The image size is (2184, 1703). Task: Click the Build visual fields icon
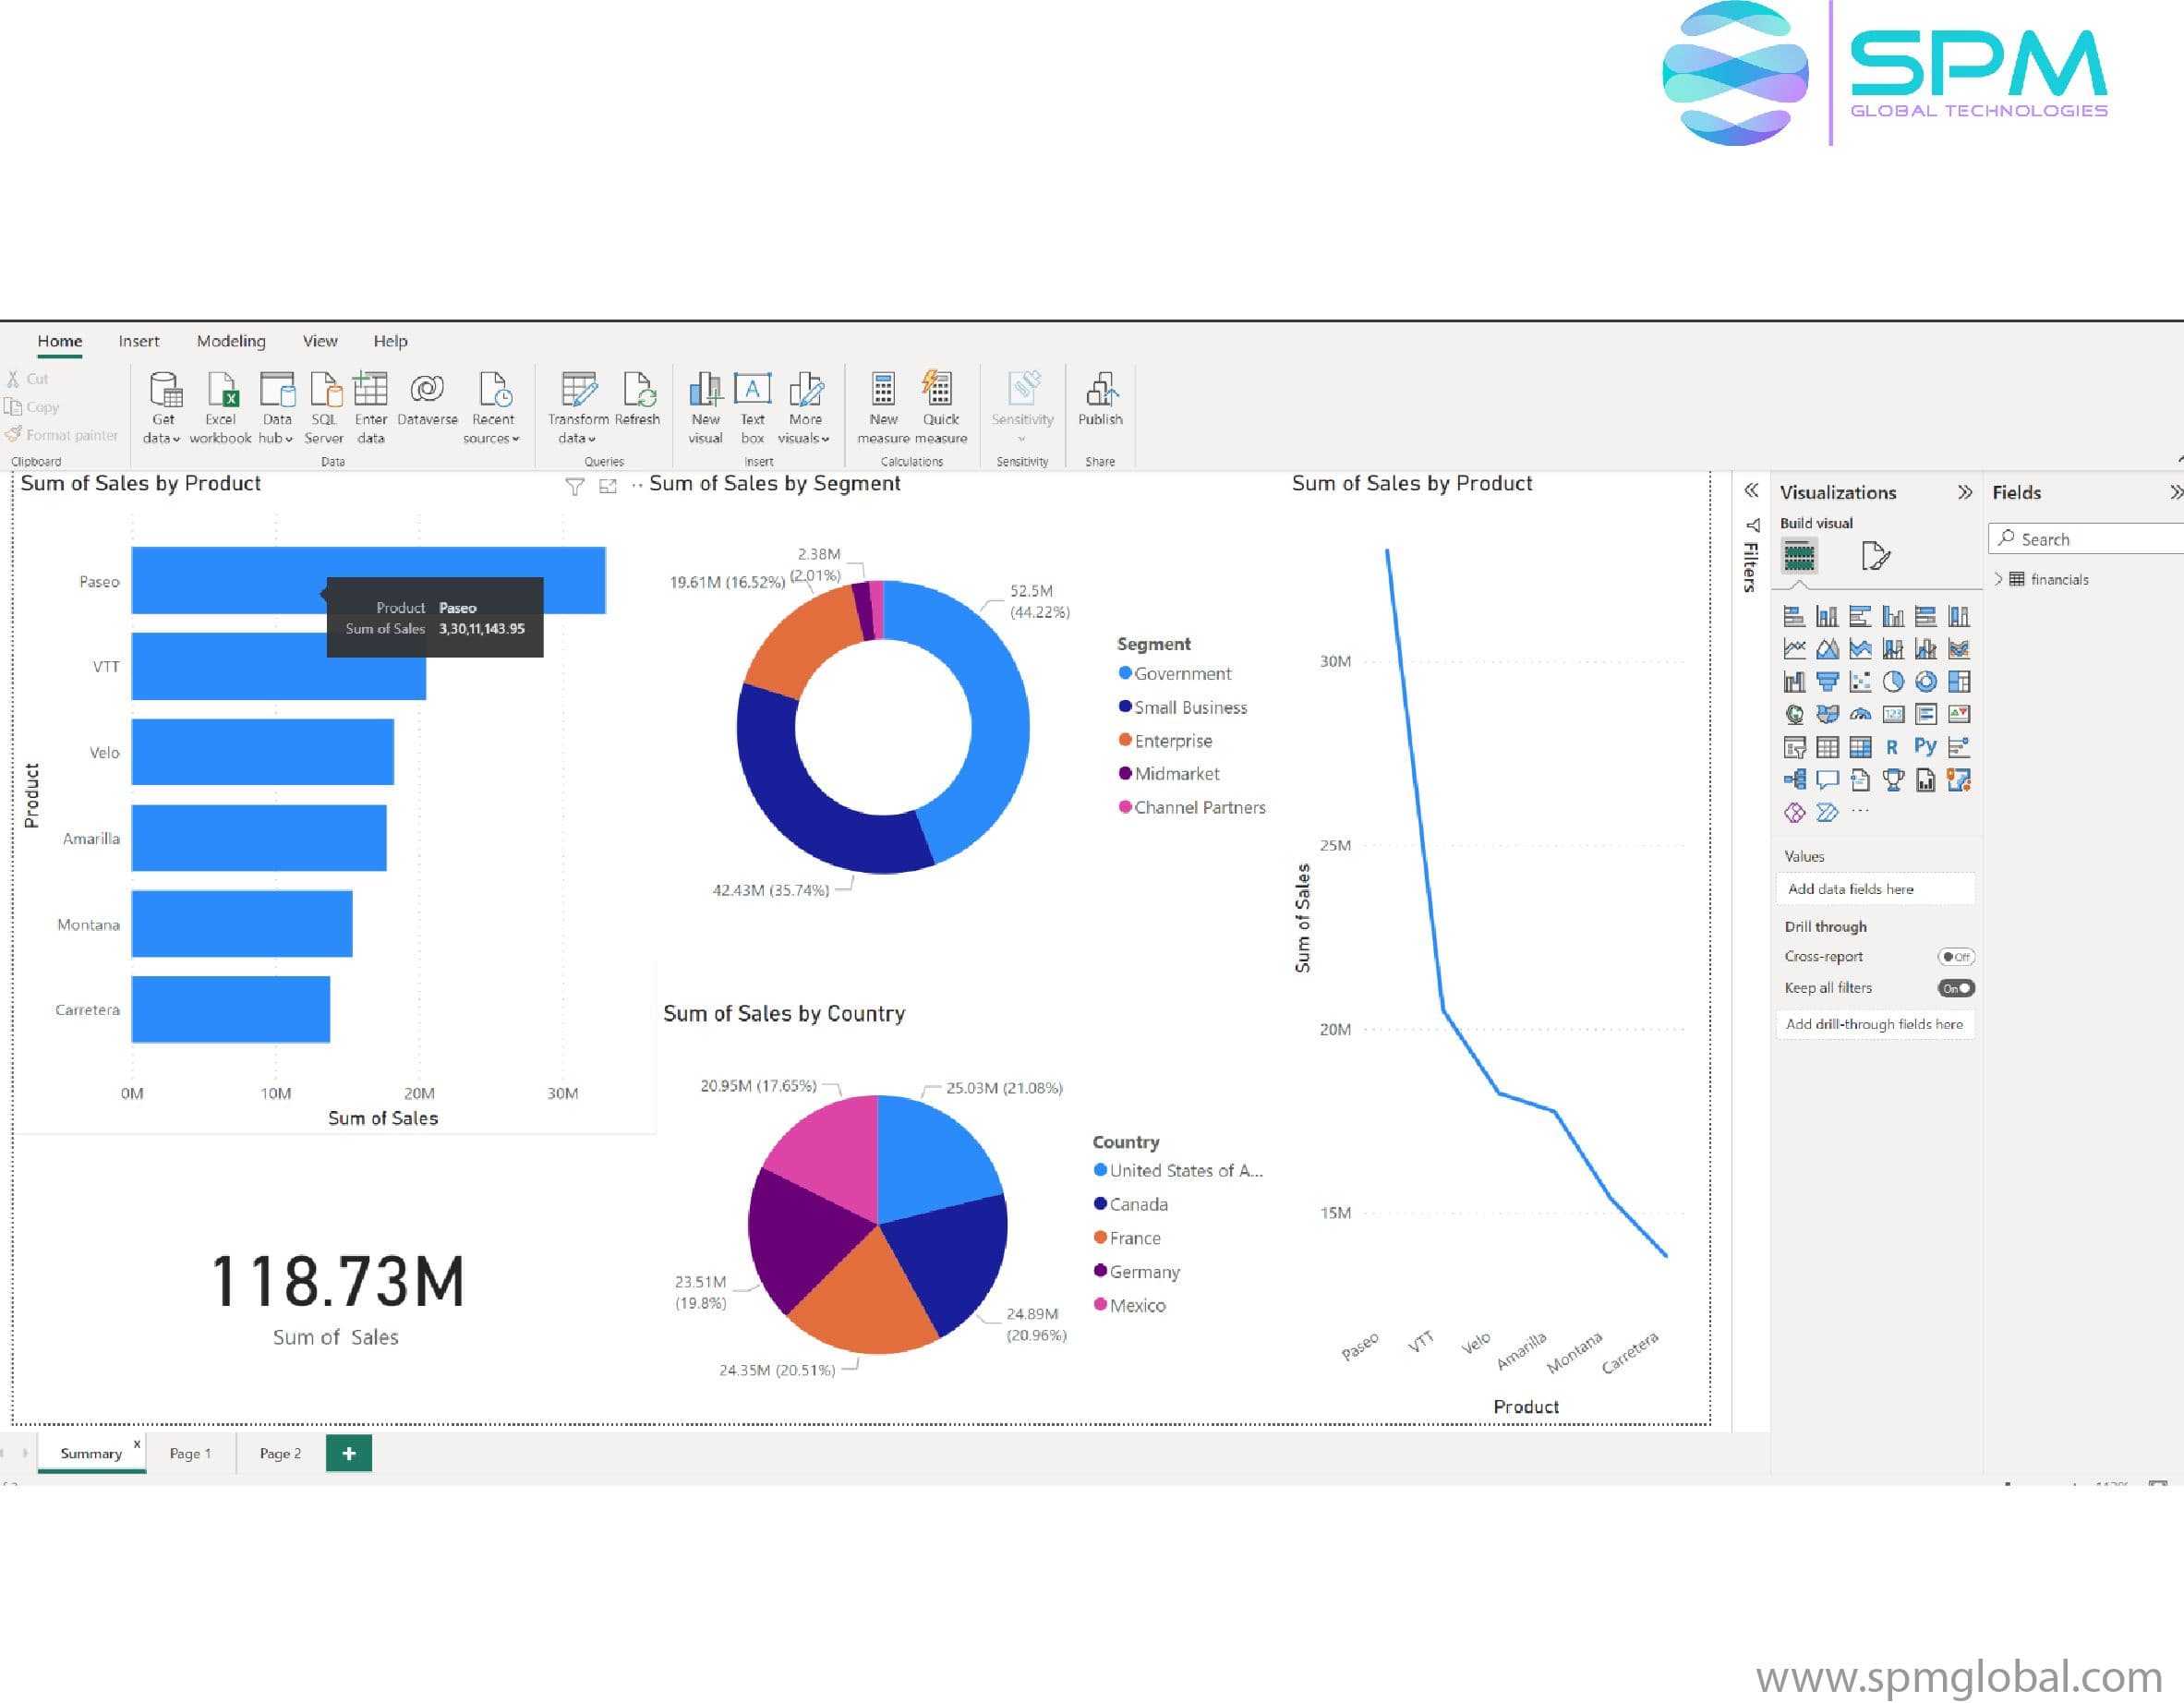point(1799,555)
